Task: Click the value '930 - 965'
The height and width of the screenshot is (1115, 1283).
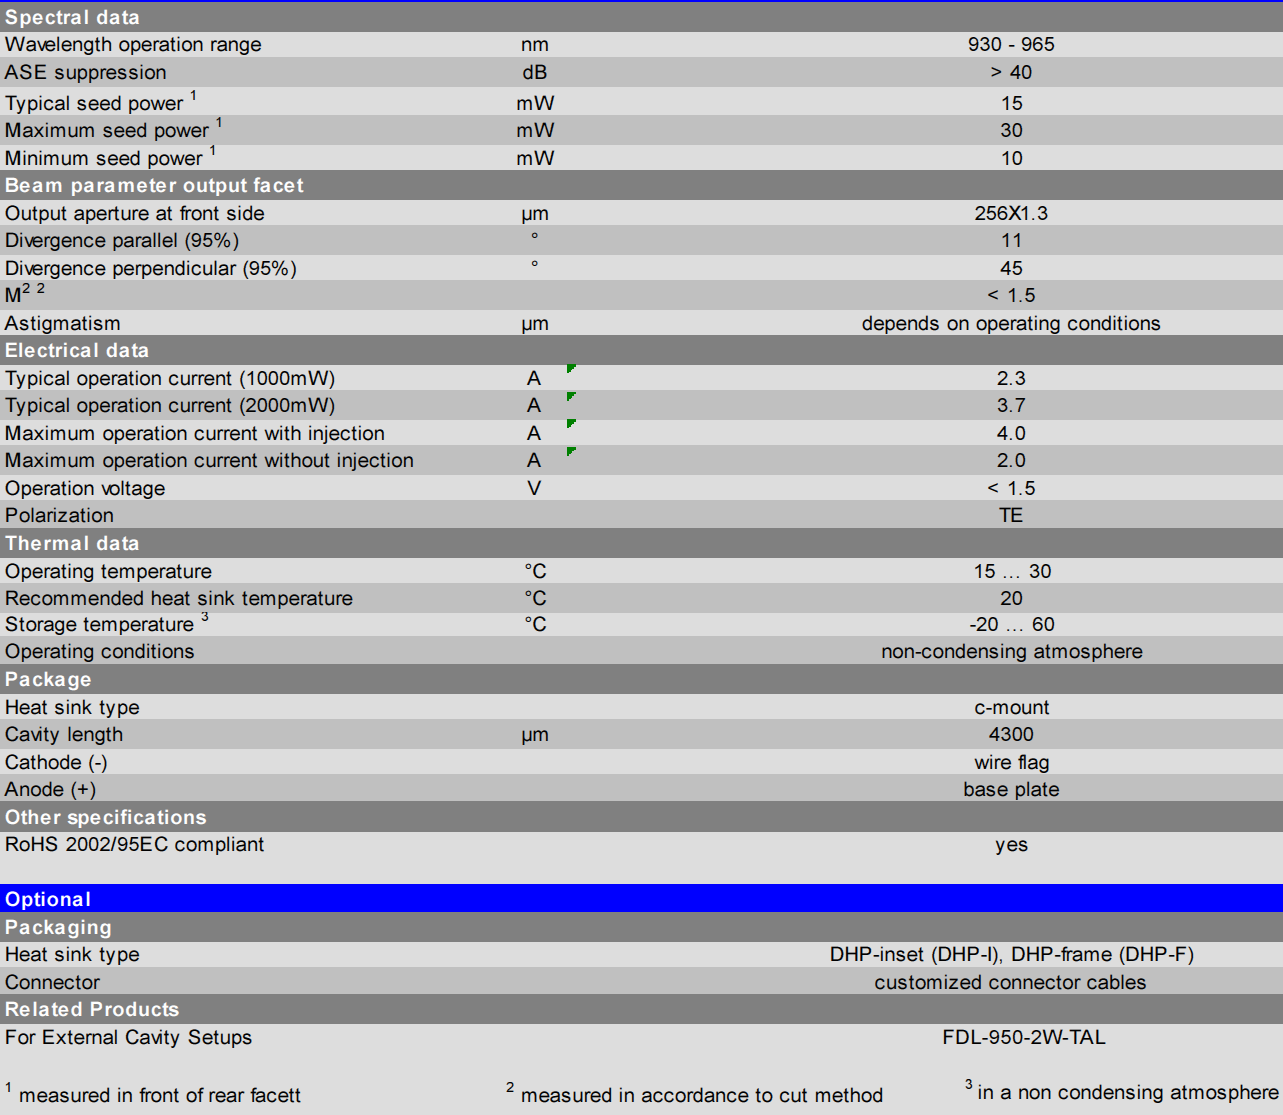Action: 1011,45
